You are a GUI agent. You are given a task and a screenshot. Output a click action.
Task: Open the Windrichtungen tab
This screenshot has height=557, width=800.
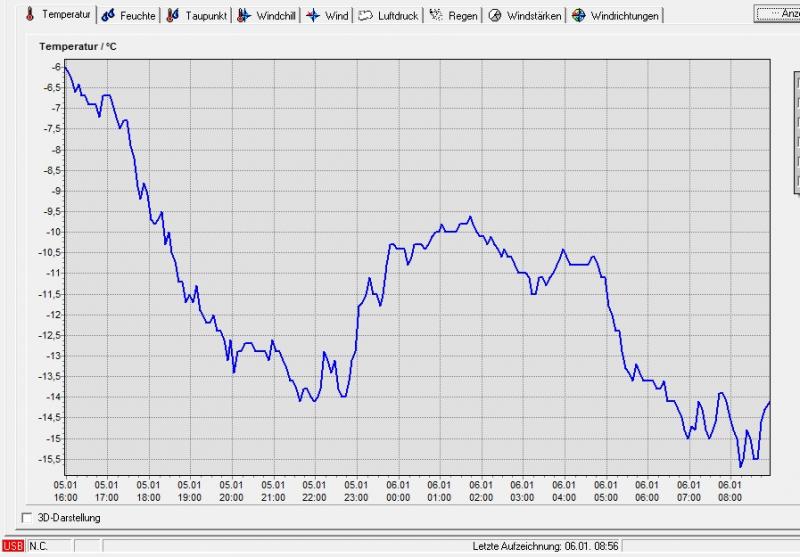point(615,16)
